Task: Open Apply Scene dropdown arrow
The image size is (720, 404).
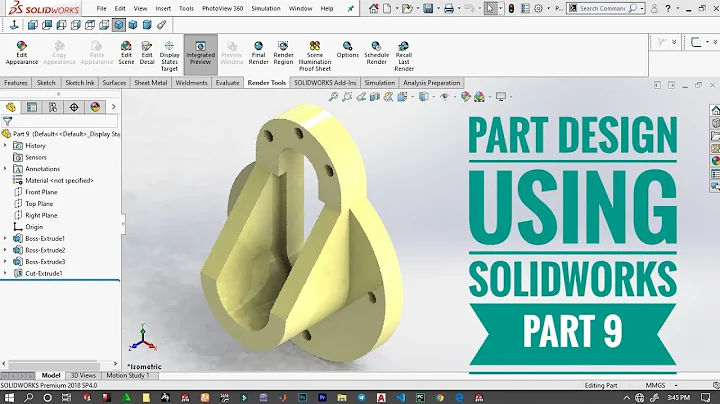Action: click(x=489, y=97)
